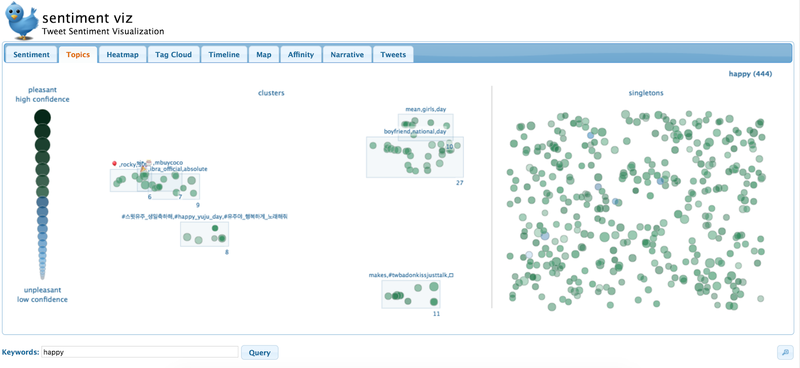Viewport: 800px width, 368px height.
Task: Click the smallest light blue circle ending the legend
Action: pos(42,276)
